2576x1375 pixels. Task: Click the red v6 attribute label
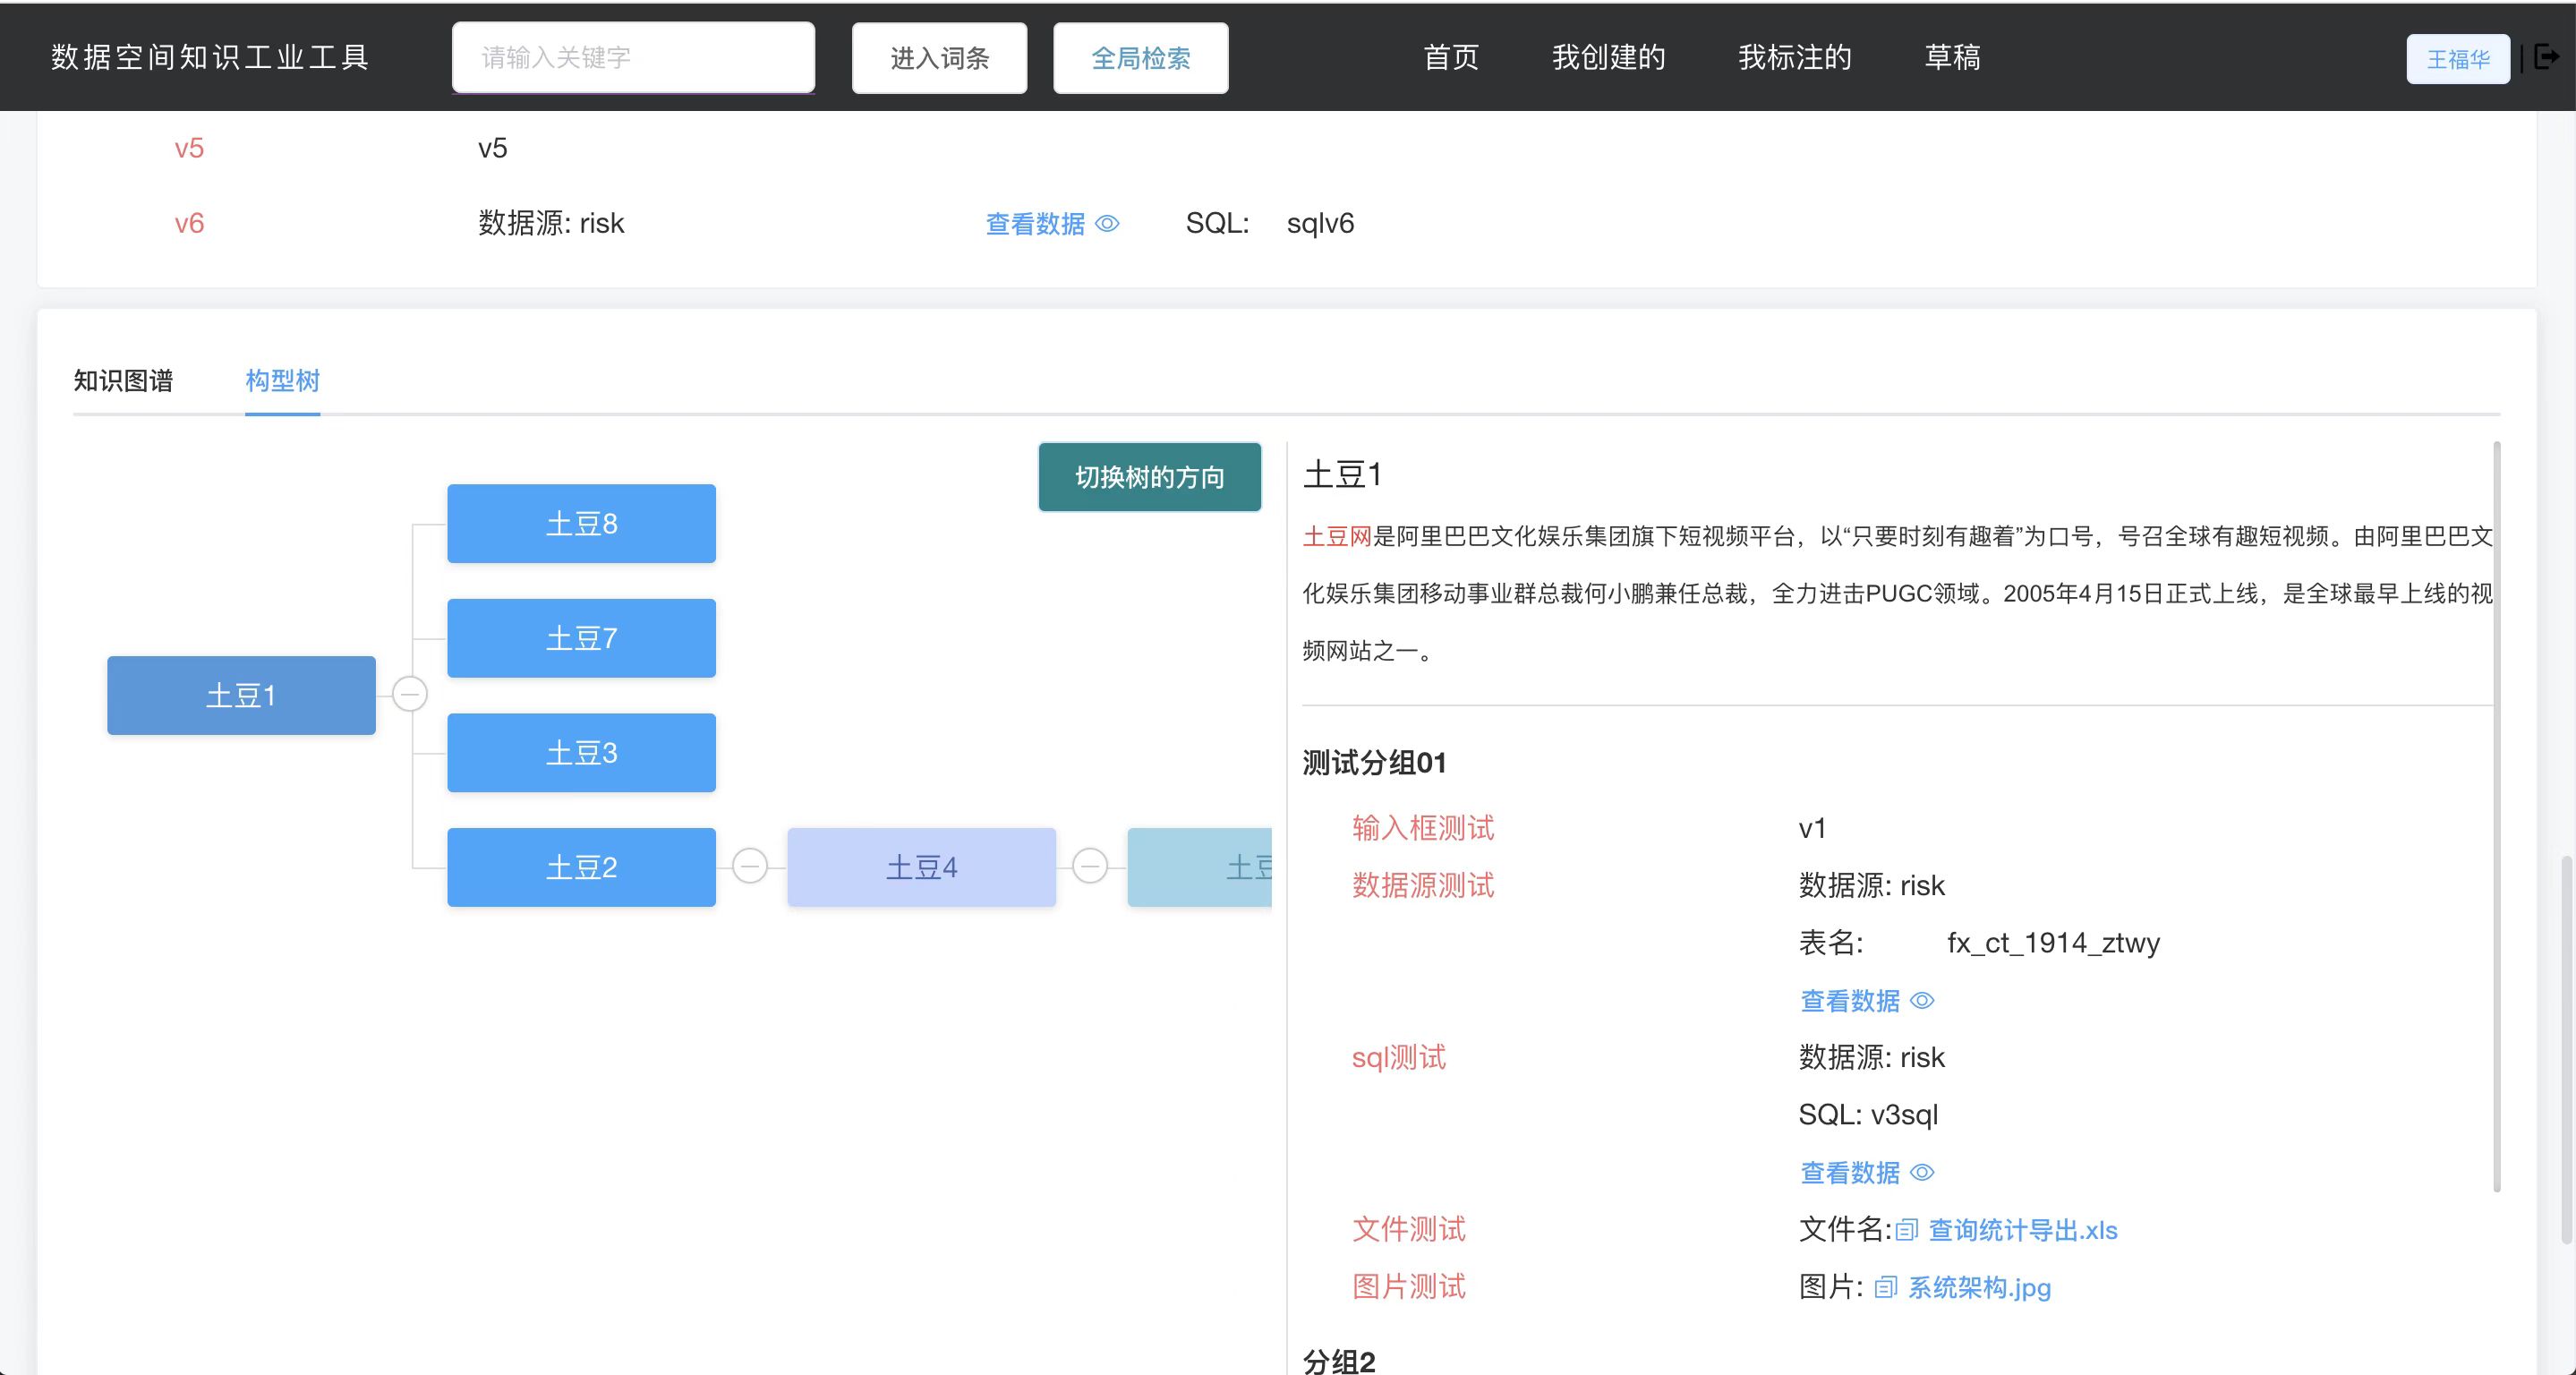coord(189,223)
